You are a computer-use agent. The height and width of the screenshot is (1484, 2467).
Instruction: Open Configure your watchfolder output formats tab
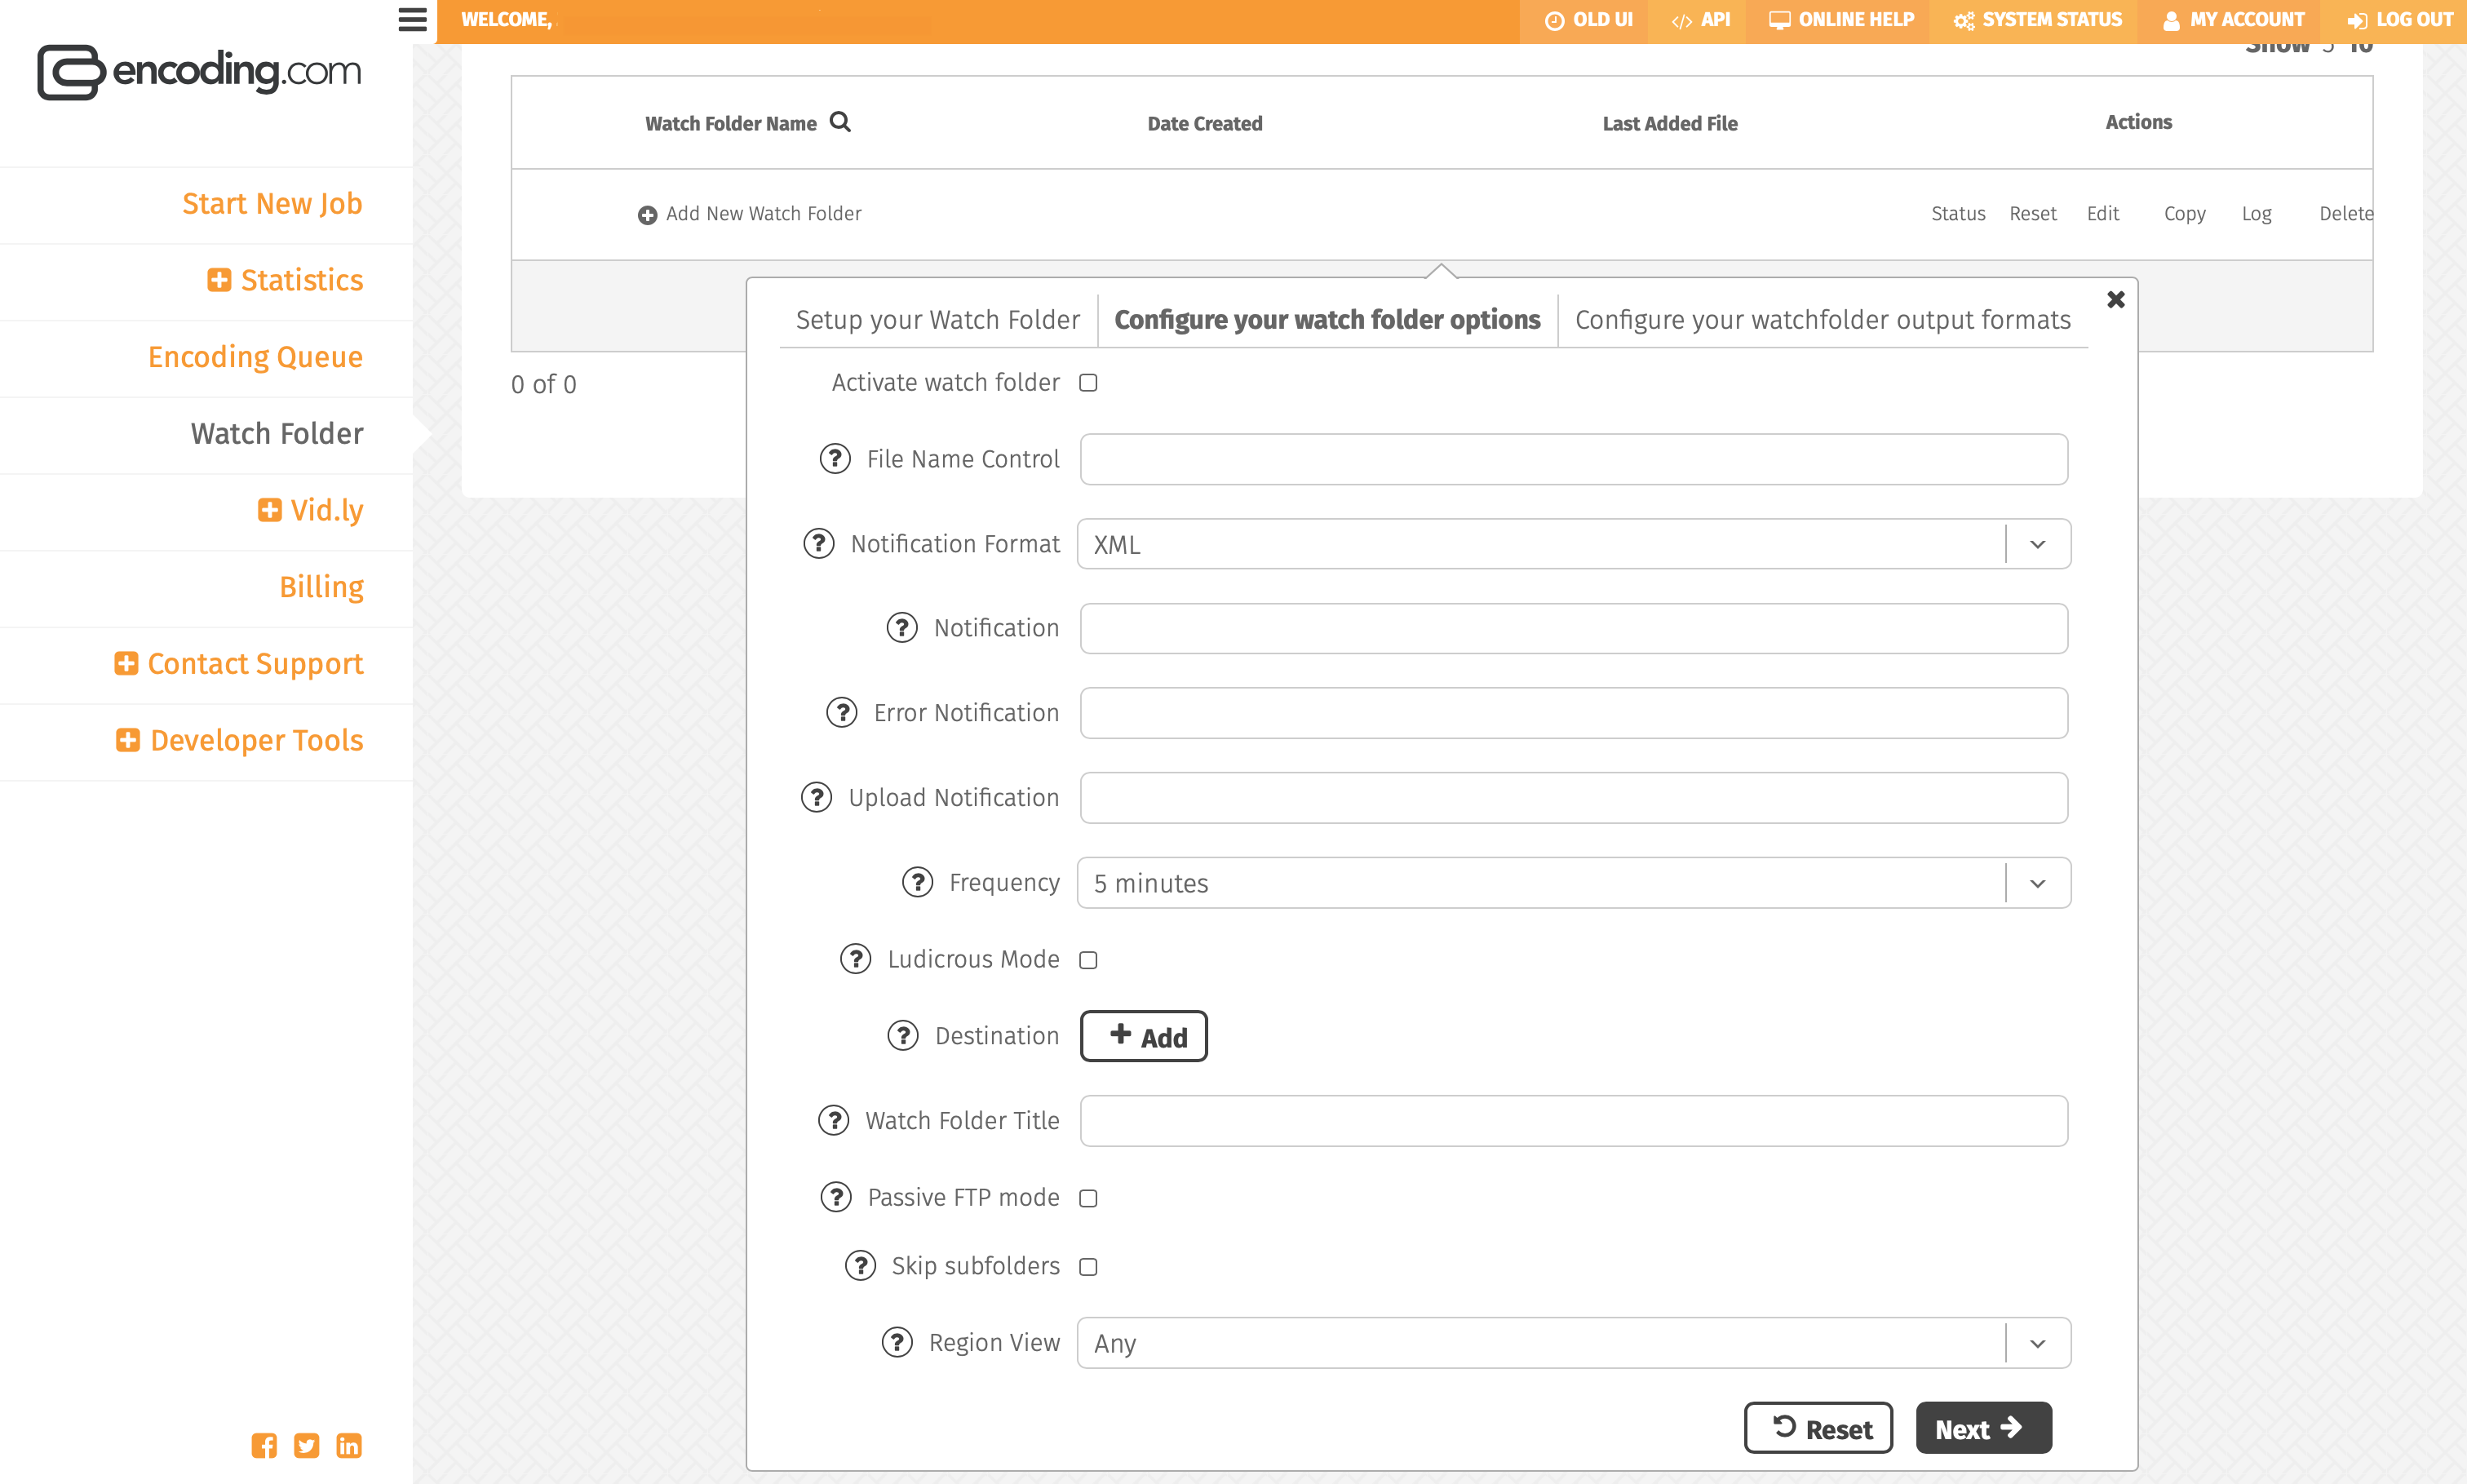(1822, 320)
